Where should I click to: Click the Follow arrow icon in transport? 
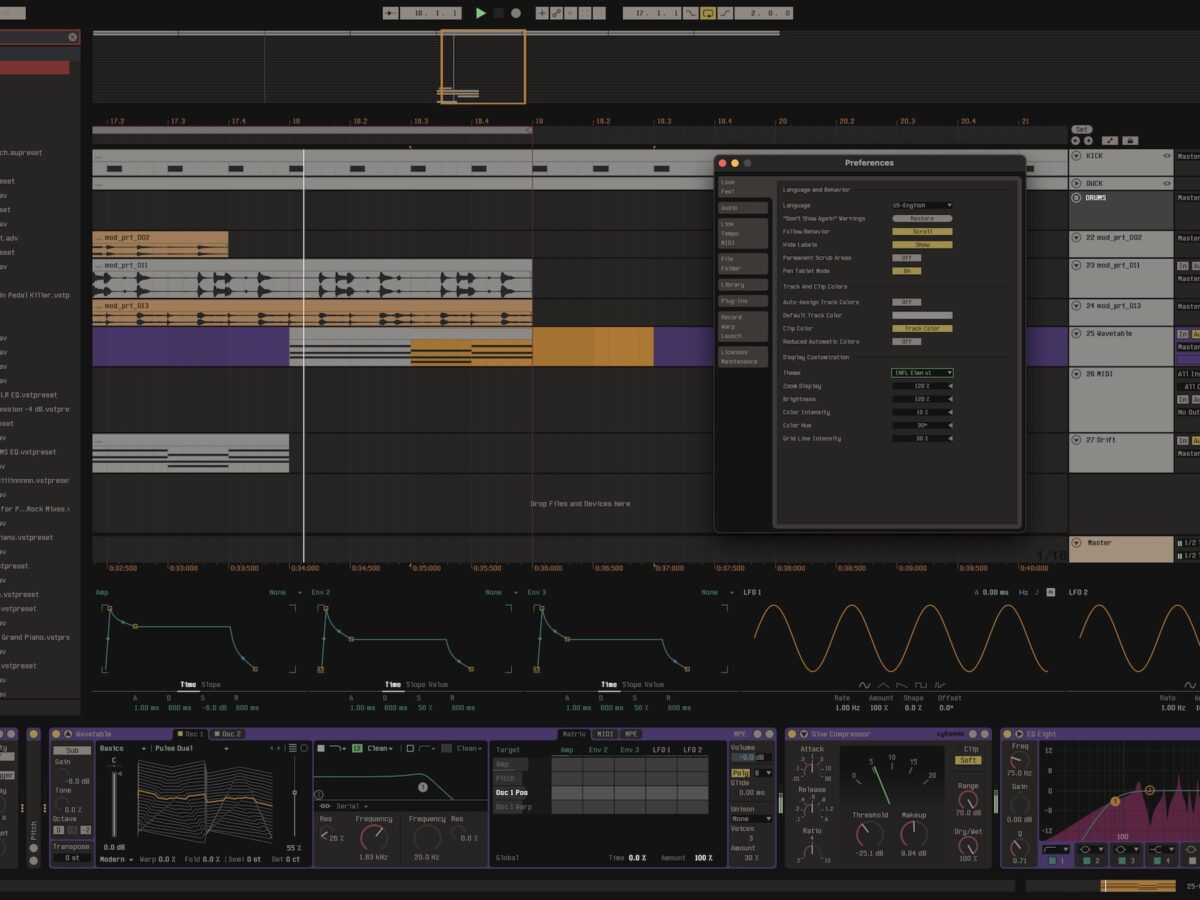(389, 13)
